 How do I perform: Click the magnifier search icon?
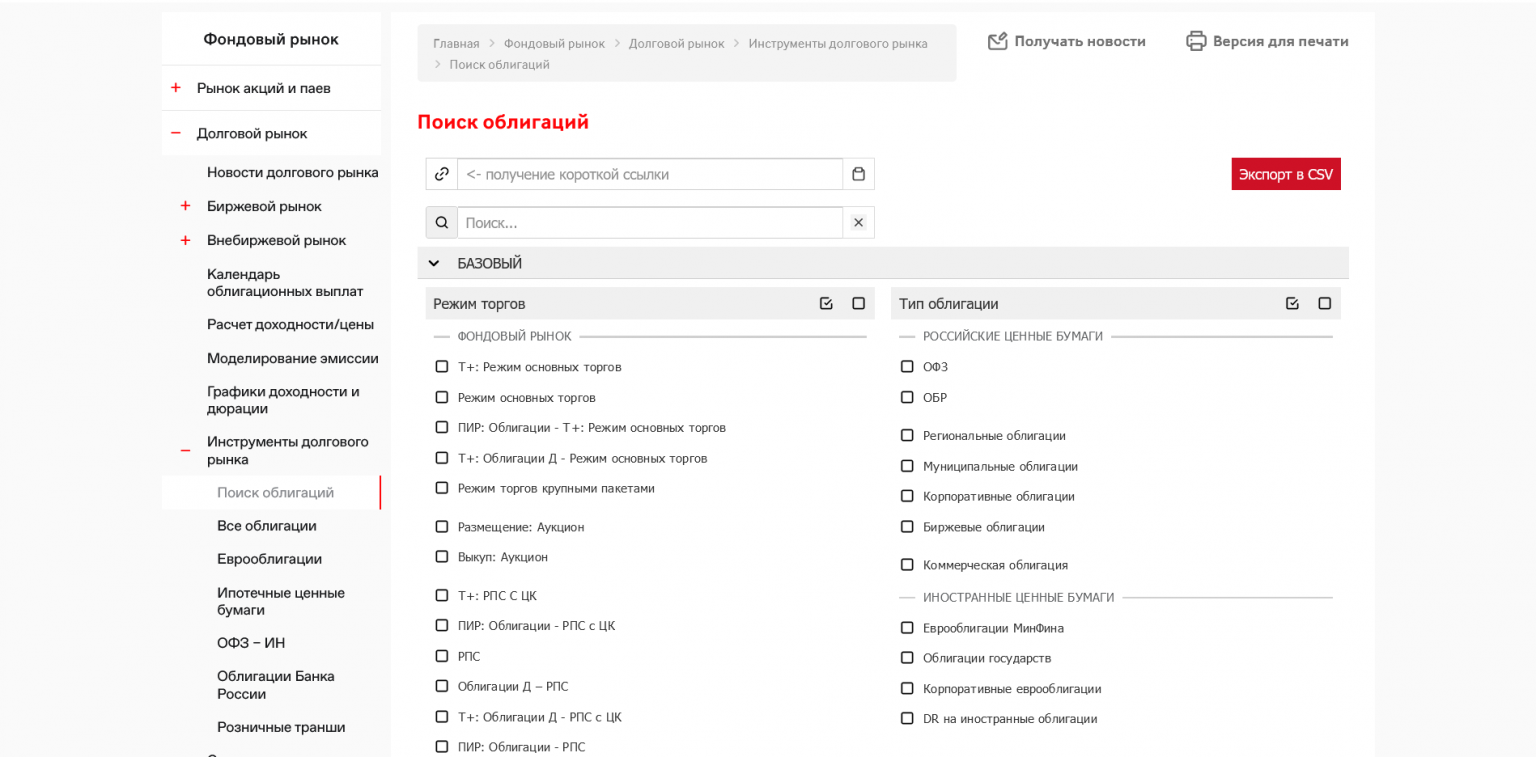click(441, 222)
